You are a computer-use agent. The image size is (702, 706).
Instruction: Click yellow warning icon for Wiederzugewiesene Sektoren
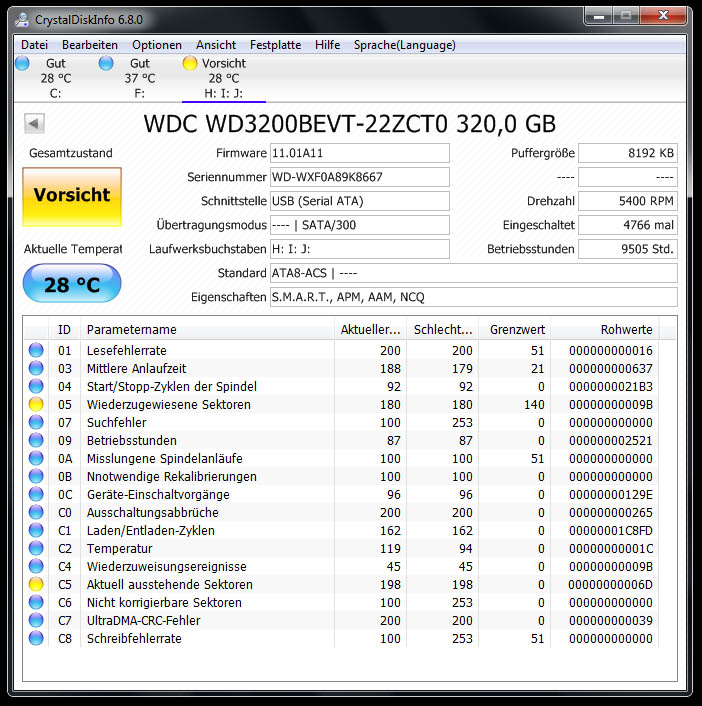coord(36,404)
